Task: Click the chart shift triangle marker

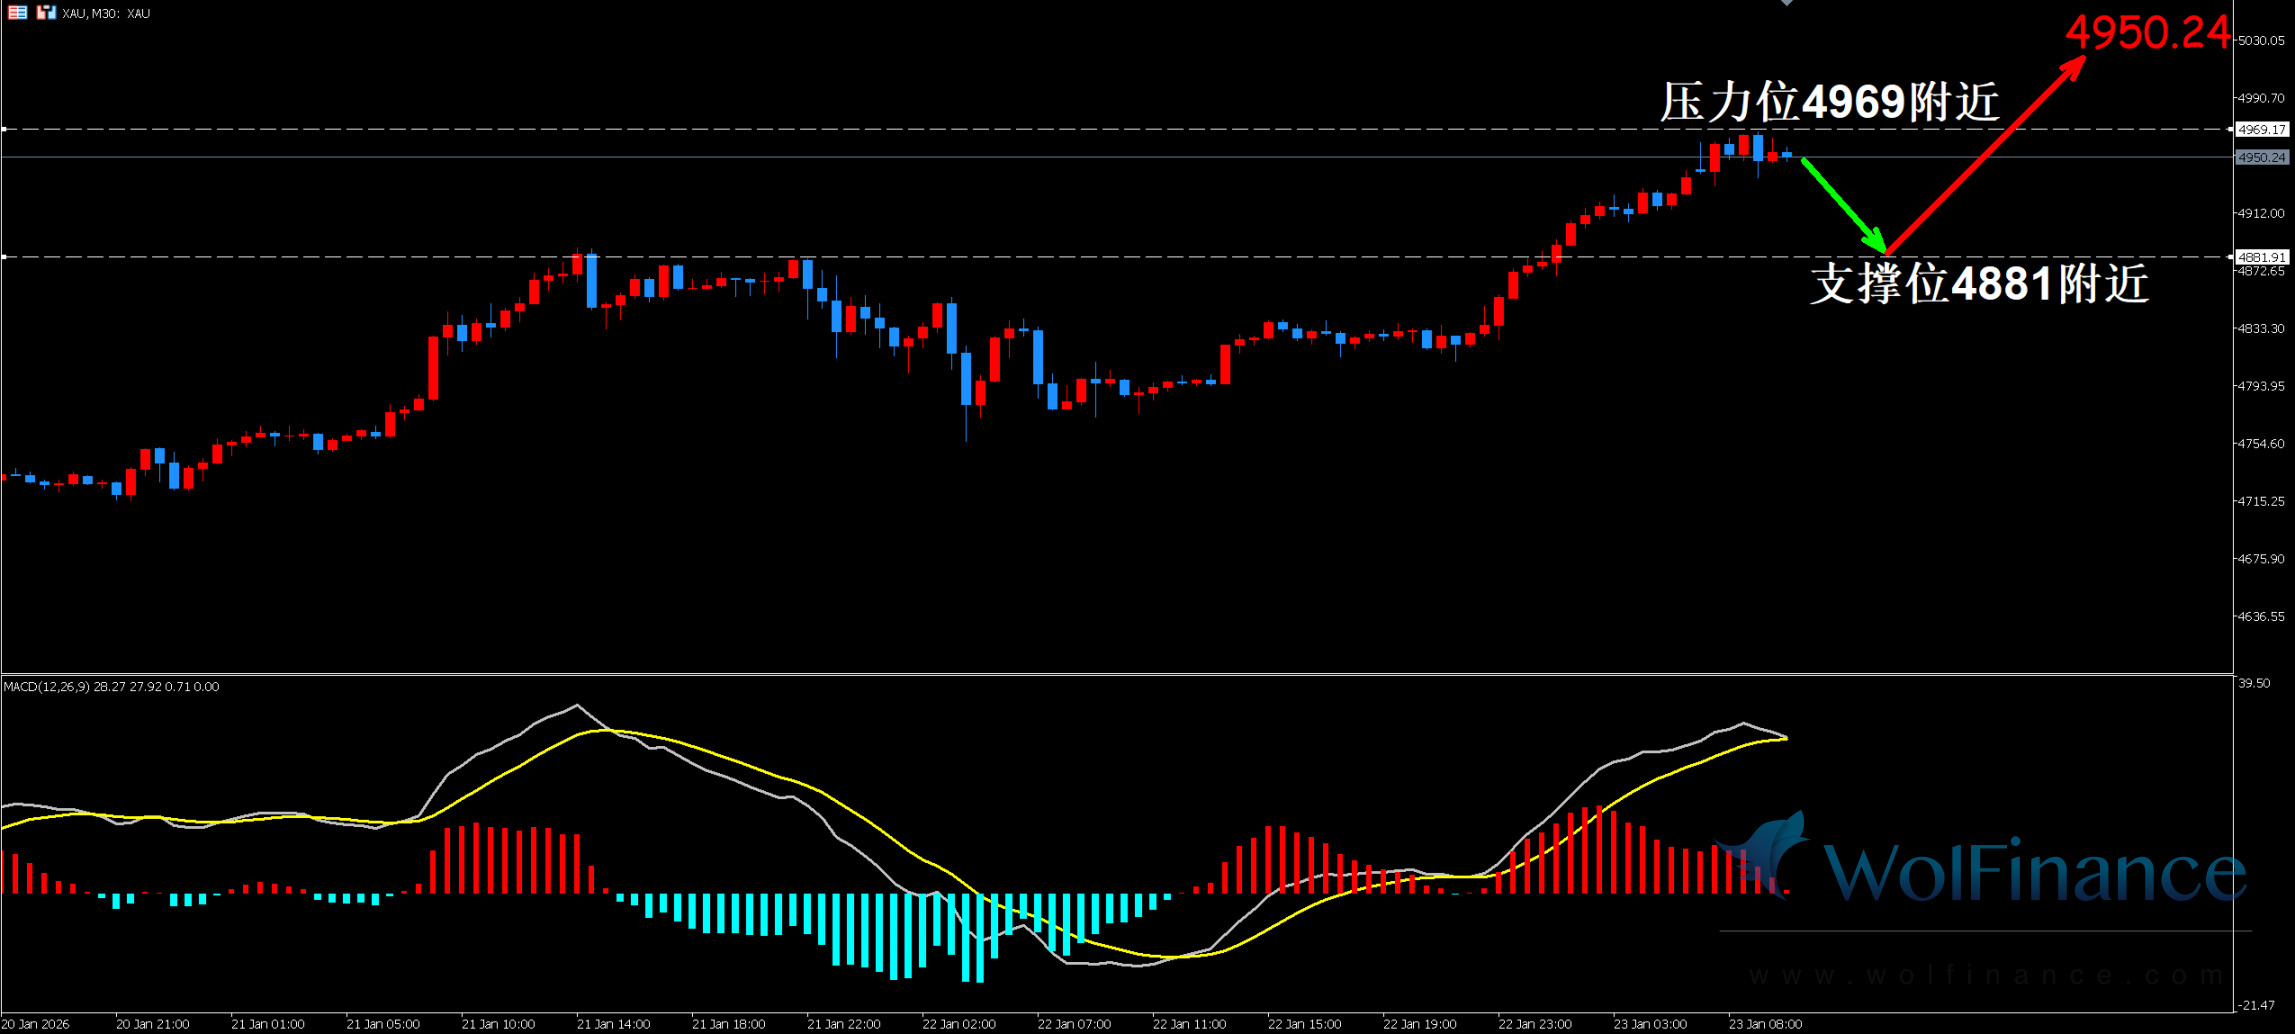Action: tap(1786, 3)
